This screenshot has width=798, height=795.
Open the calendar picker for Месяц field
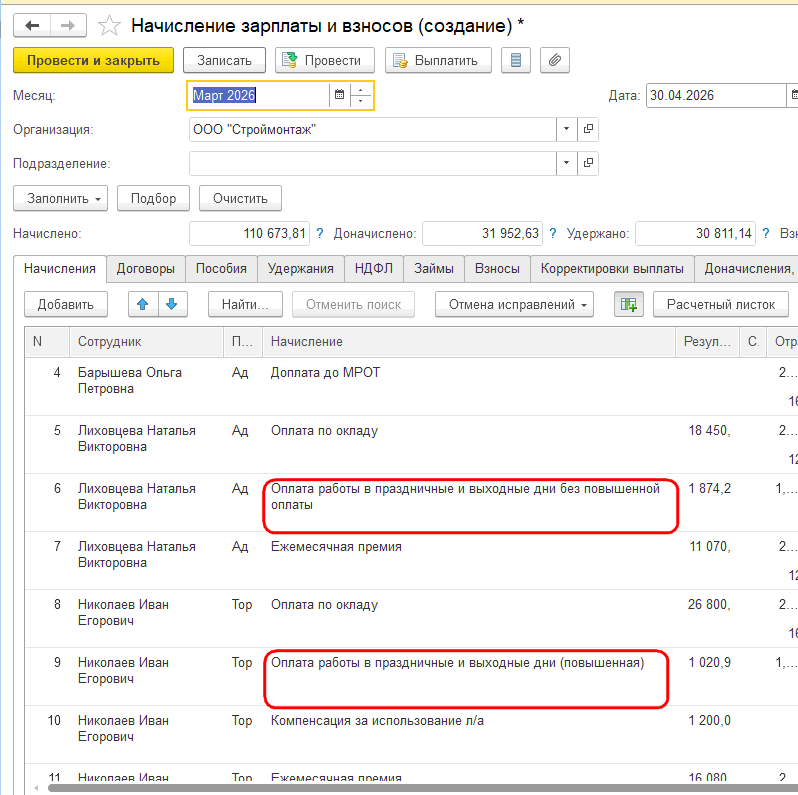click(339, 95)
